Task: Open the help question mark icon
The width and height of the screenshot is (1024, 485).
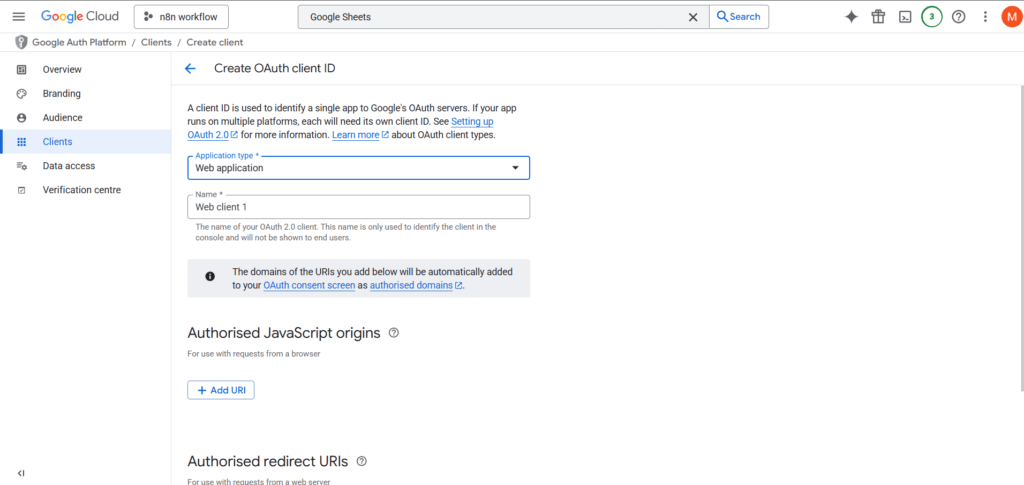Action: (x=958, y=16)
